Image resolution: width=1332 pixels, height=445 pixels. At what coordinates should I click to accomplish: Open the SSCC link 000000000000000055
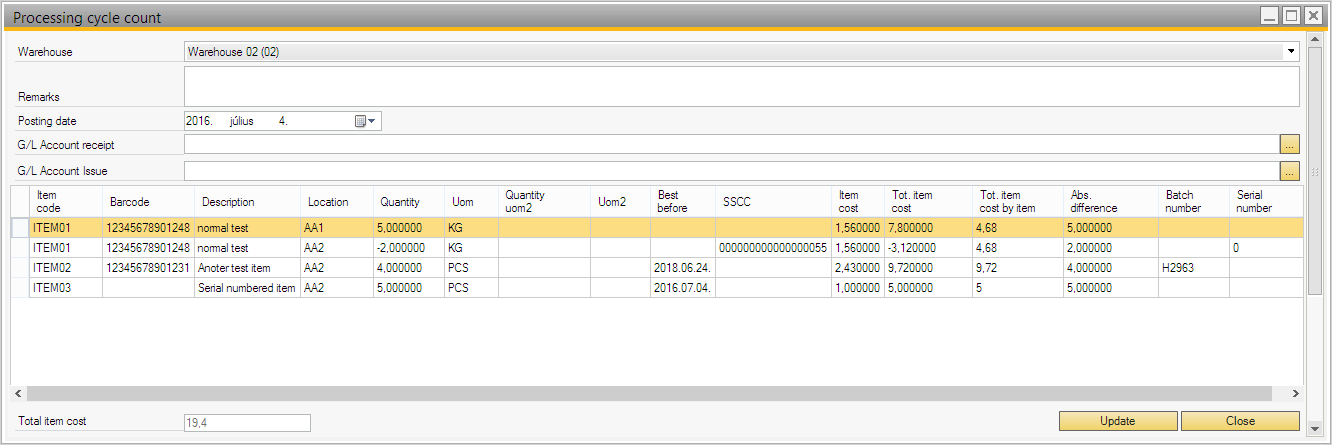[x=772, y=248]
